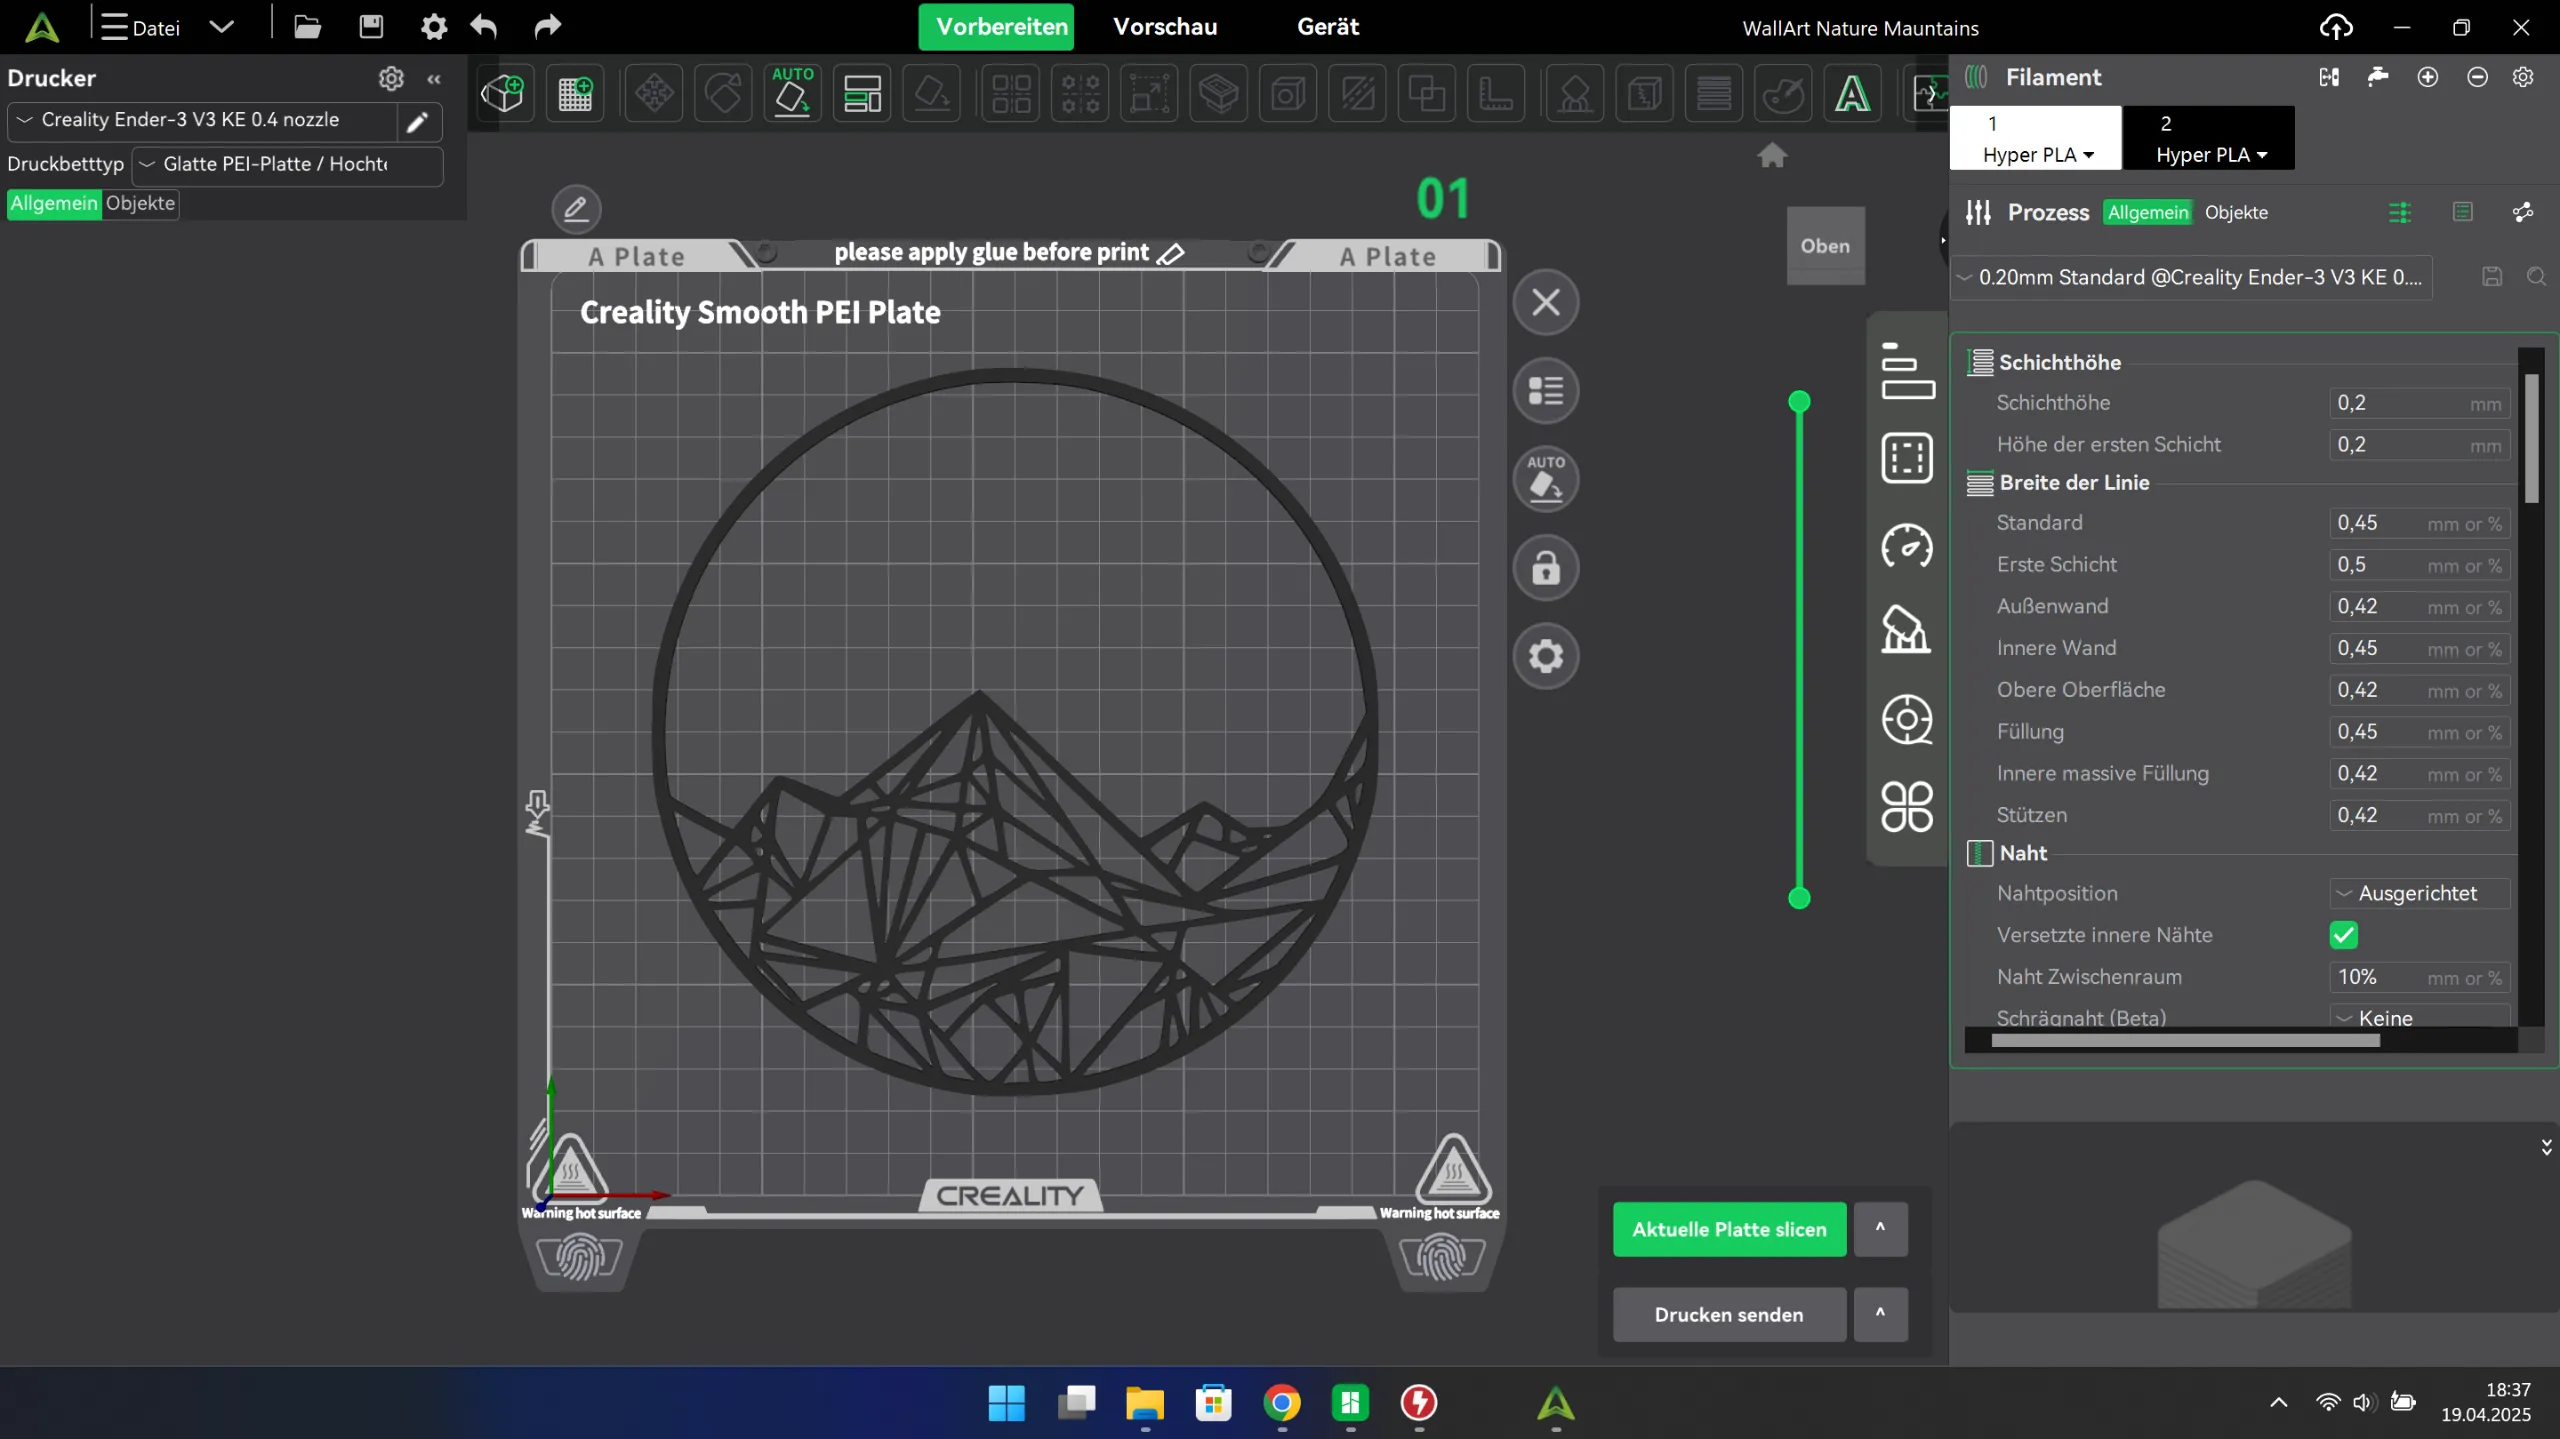Viewport: 2560px width, 1439px height.
Task: Open the speed gauge settings sidebar icon
Action: pos(1907,546)
